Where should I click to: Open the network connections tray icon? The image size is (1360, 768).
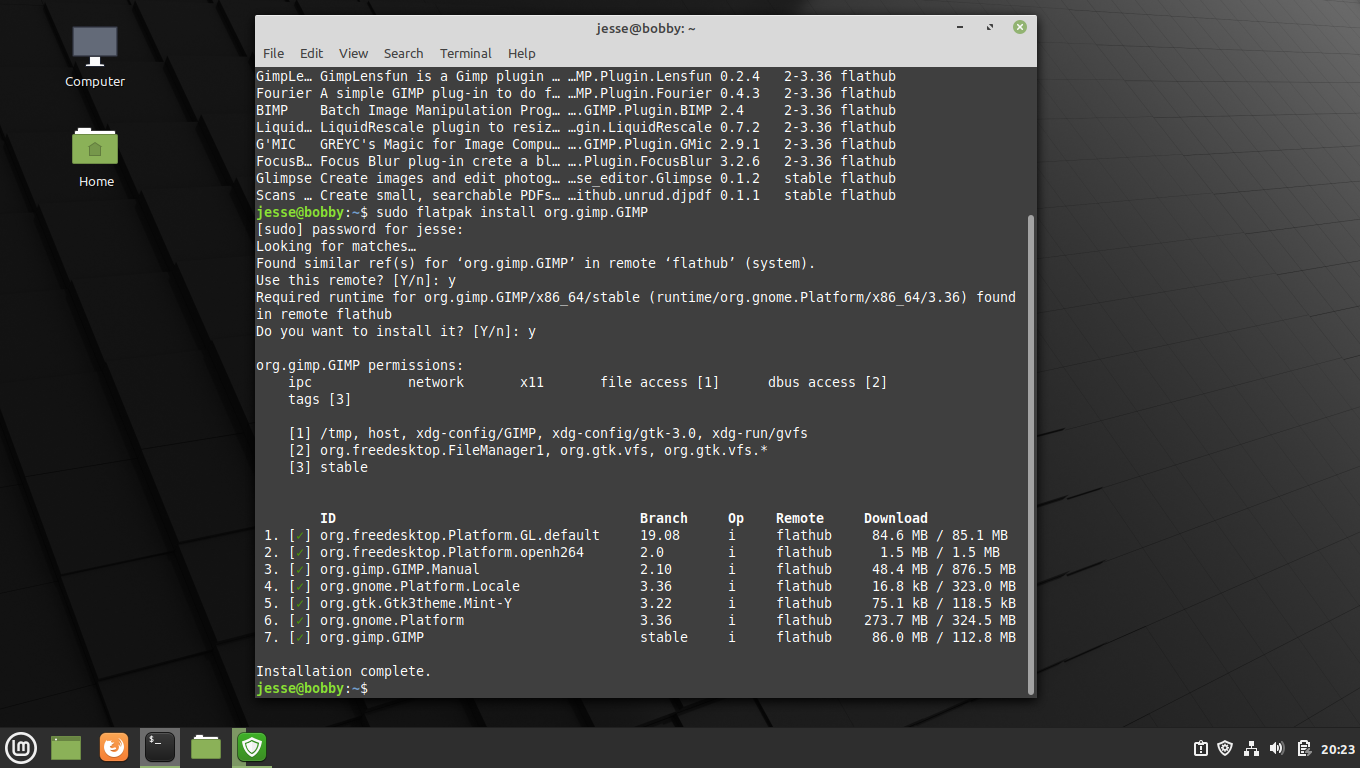pos(1252,748)
